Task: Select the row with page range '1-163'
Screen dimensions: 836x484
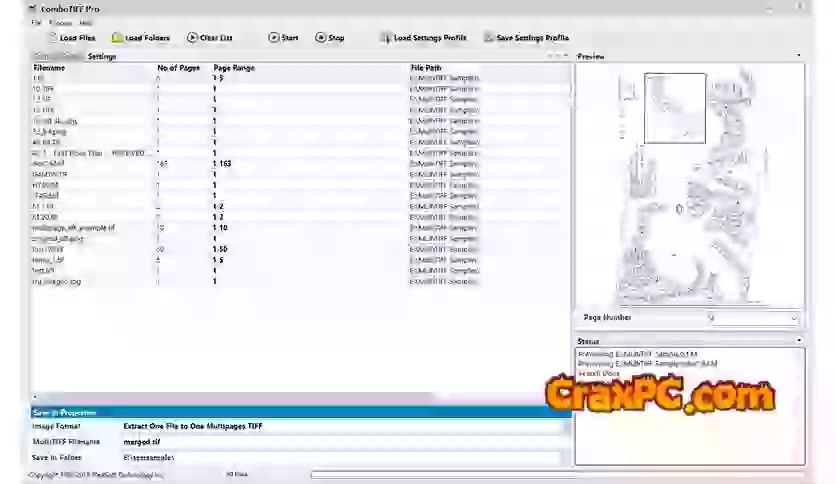Action: [301, 164]
